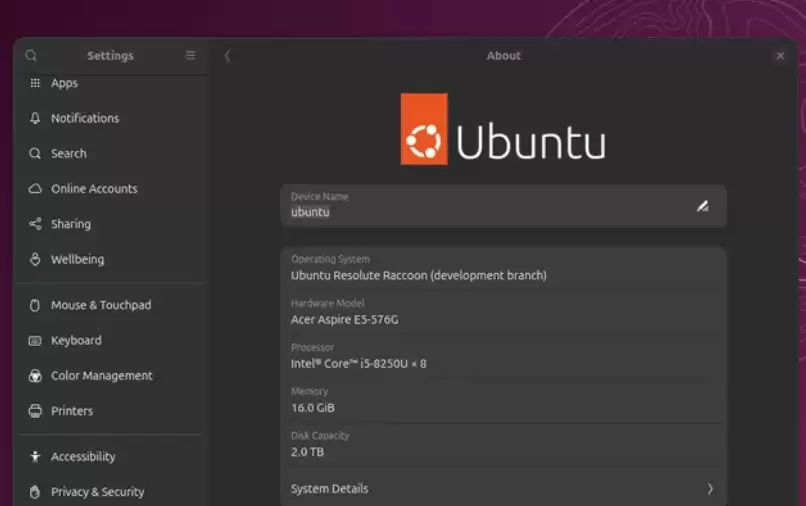Click the Device Name field 'ubuntu'
806x506 pixels.
tap(503, 206)
